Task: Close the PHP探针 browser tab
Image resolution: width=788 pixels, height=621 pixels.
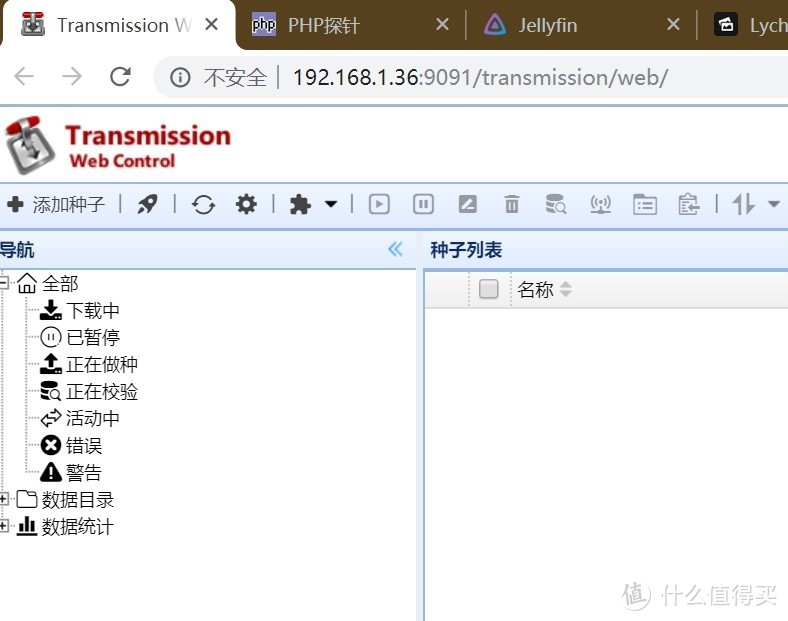Action: pos(442,24)
